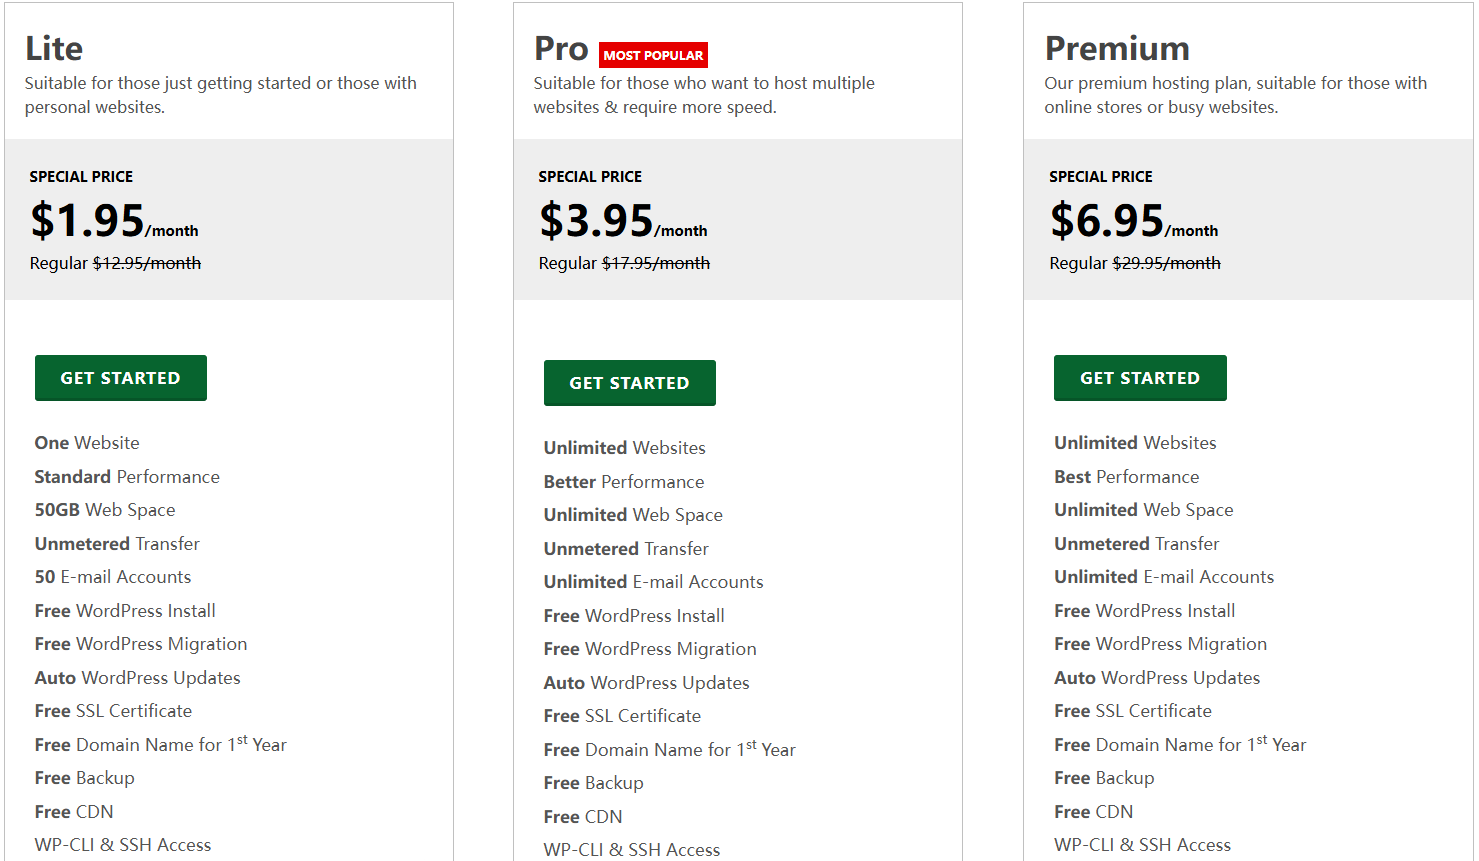Image resolution: width=1479 pixels, height=861 pixels.
Task: Click the struck-through $29.95/month regular price
Action: (1166, 263)
